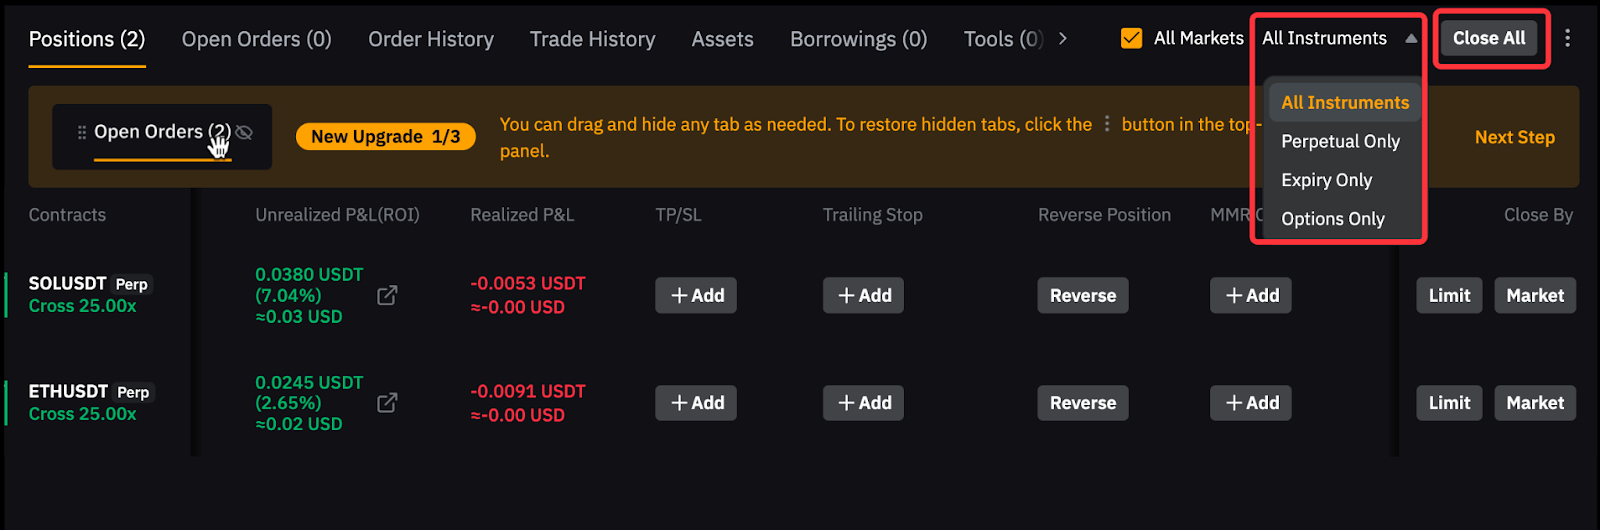This screenshot has width=1600, height=530.
Task: Click the drag handle beside Open Orders
Action: coord(81,132)
